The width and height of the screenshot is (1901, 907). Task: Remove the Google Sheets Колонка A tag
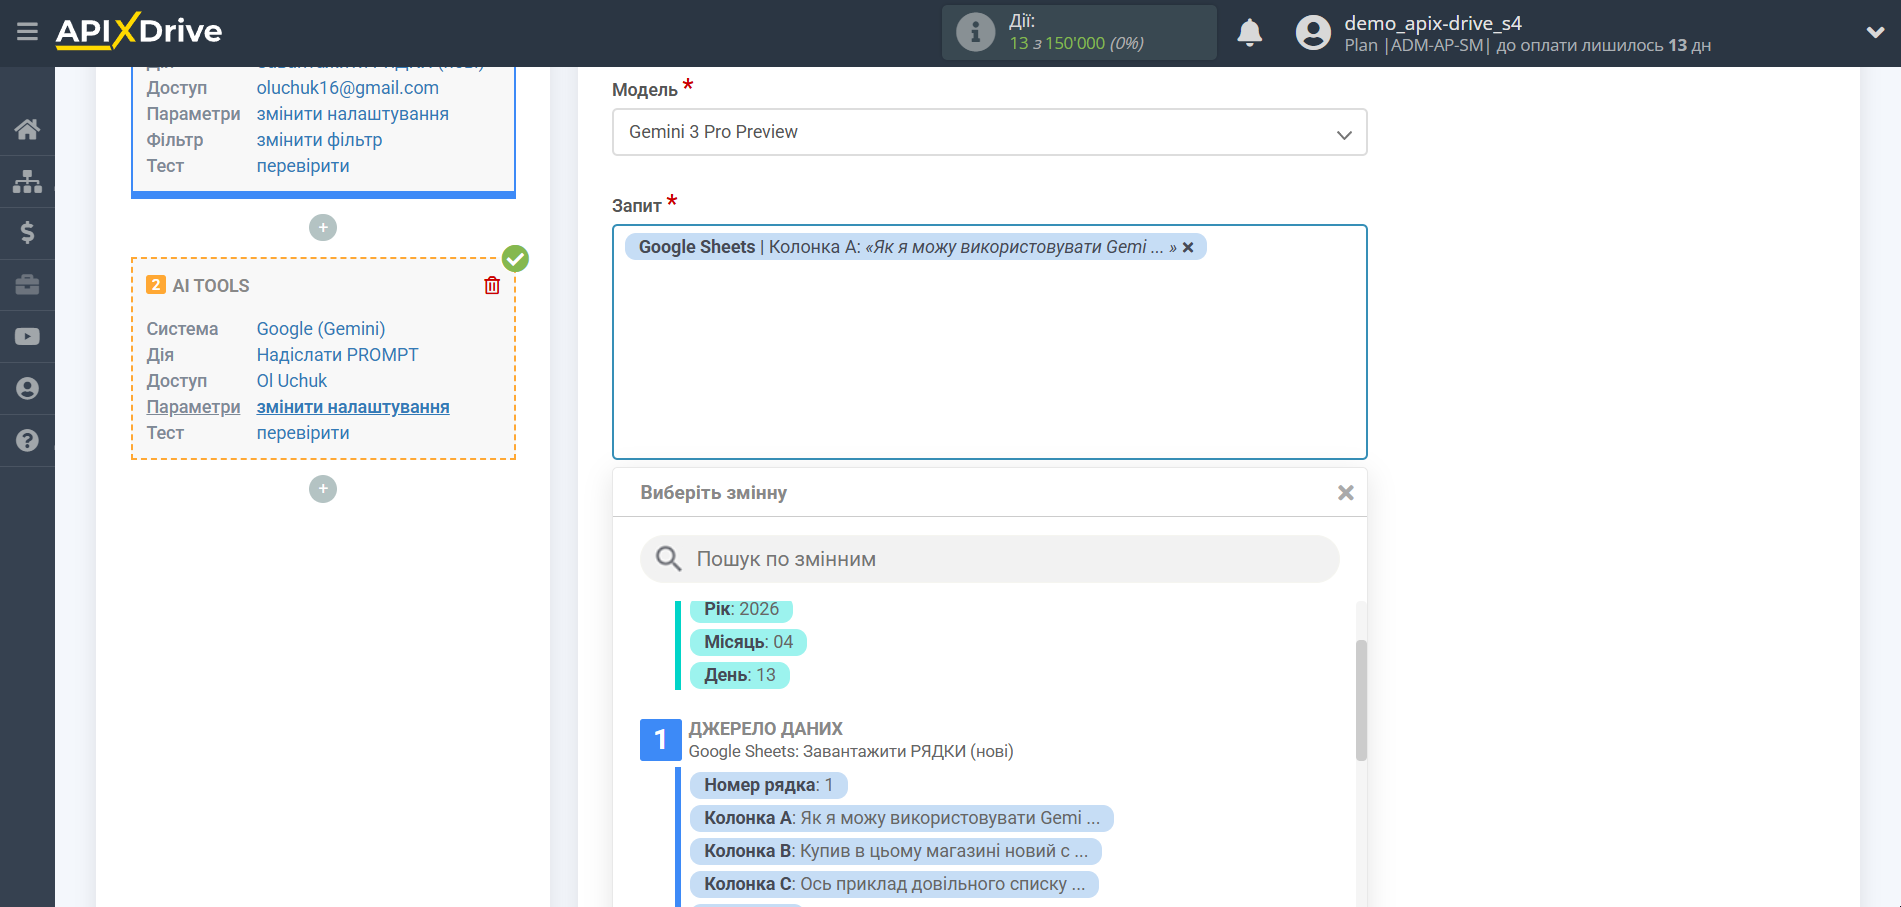click(1188, 248)
